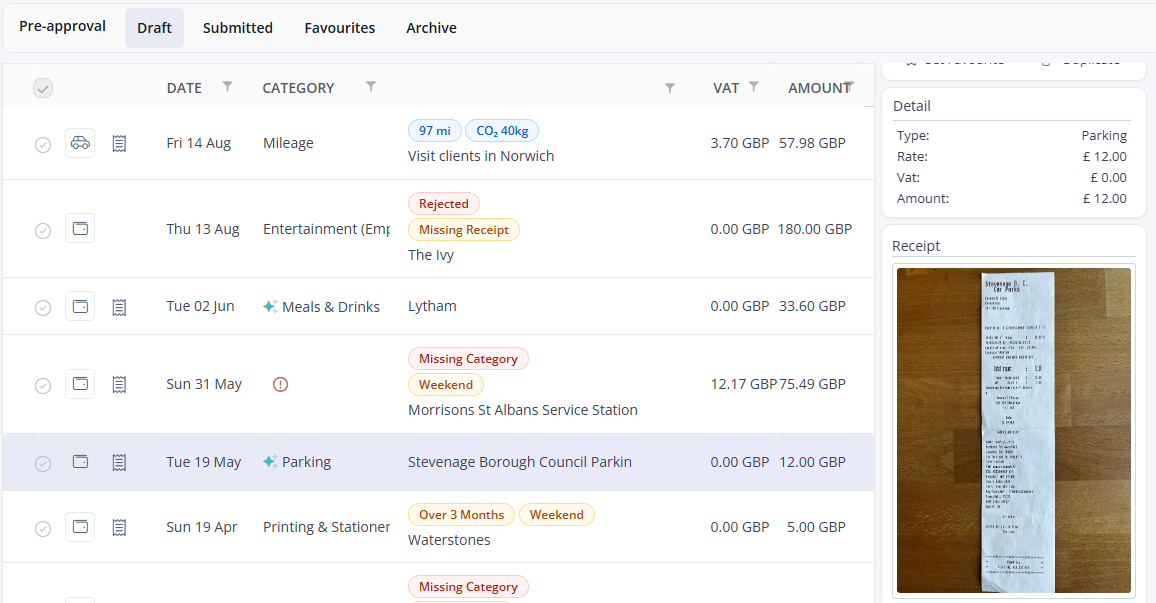This screenshot has height=603, width=1156.
Task: Go to the Favourites tab
Action: click(340, 28)
